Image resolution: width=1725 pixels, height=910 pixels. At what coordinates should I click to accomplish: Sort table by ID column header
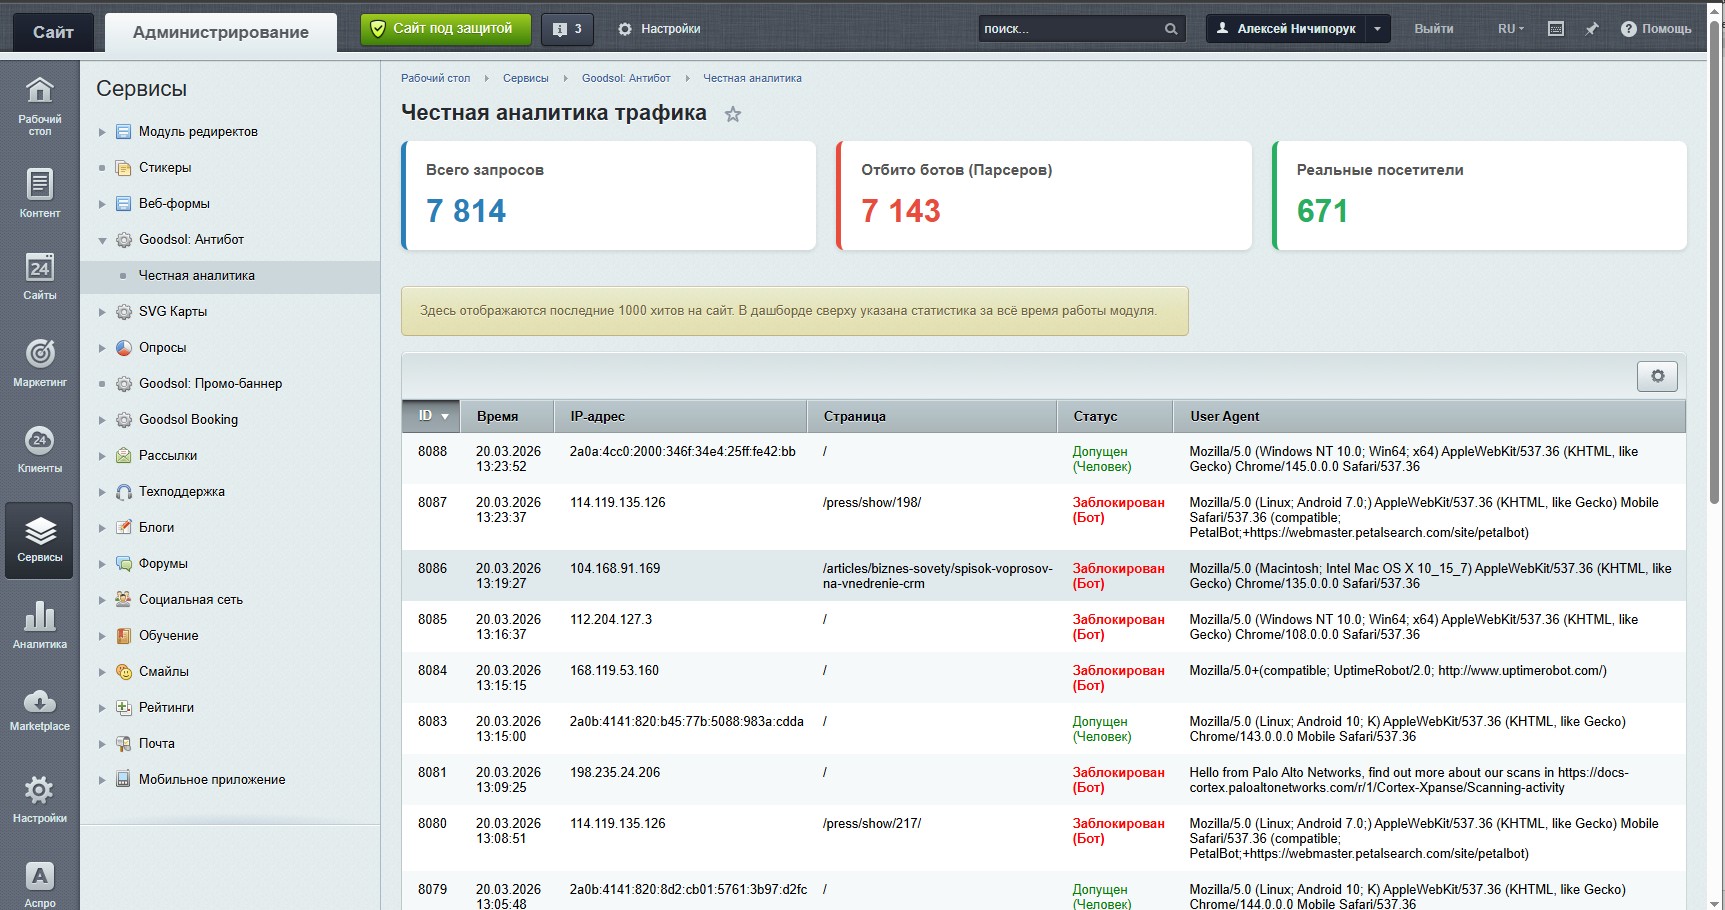click(431, 416)
